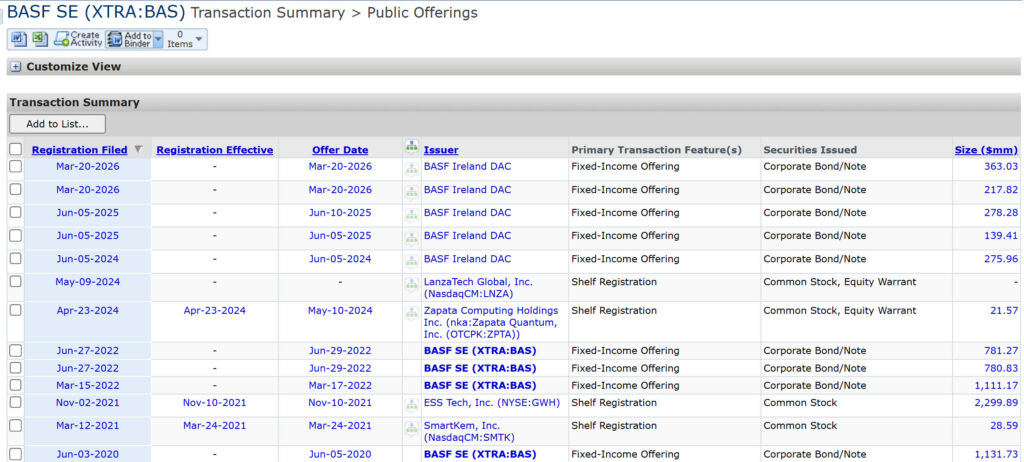Open corporate tree icon beside Zapata Computing Holdings
The image size is (1024, 462).
tap(411, 313)
